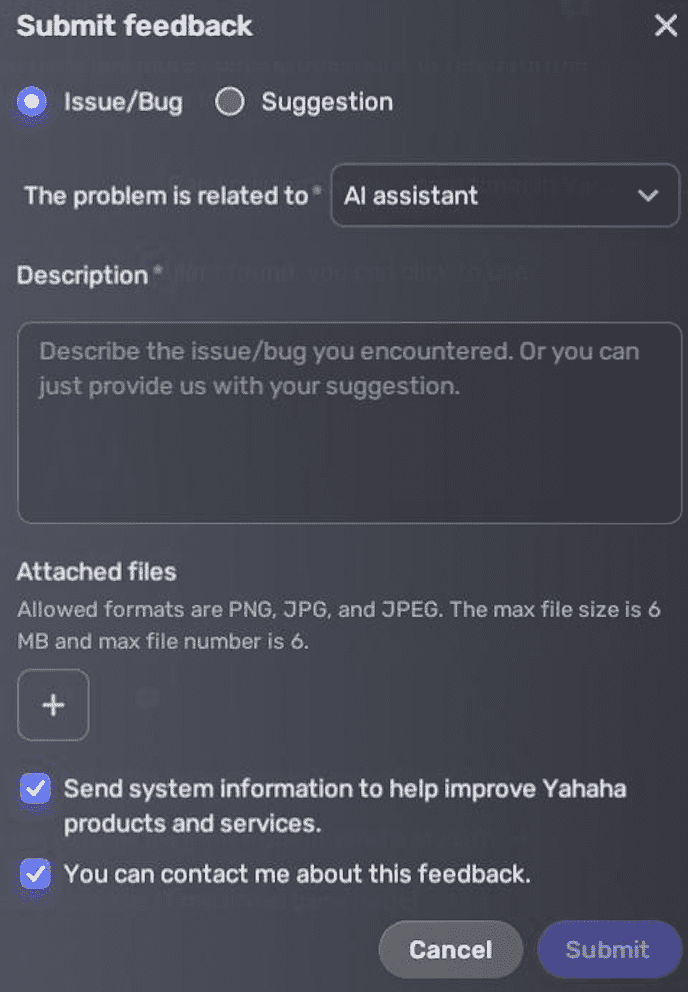Viewport: 688px width, 992px height.
Task: Click the Send system information label text
Action: point(344,805)
